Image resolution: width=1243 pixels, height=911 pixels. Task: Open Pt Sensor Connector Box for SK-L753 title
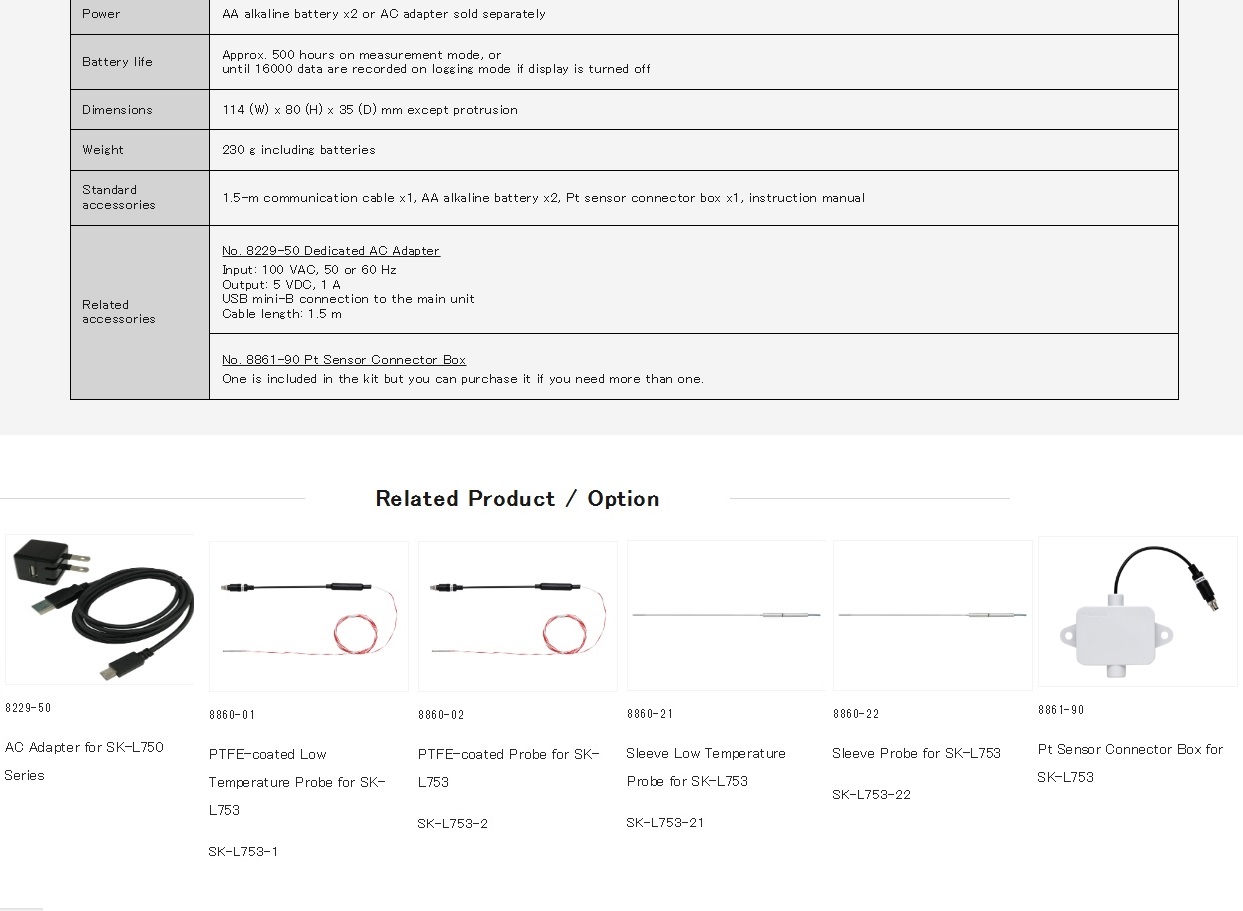[x=1130, y=763]
